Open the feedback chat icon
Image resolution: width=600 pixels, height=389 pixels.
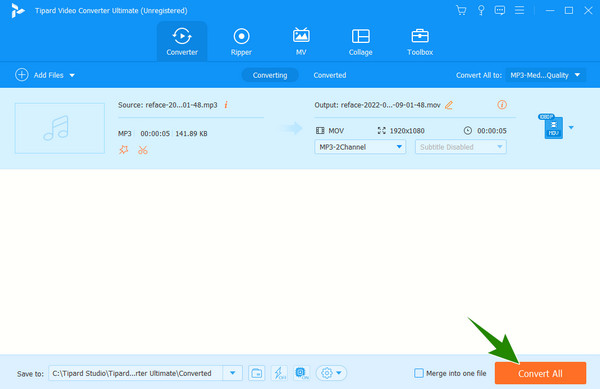pyautogui.click(x=499, y=10)
